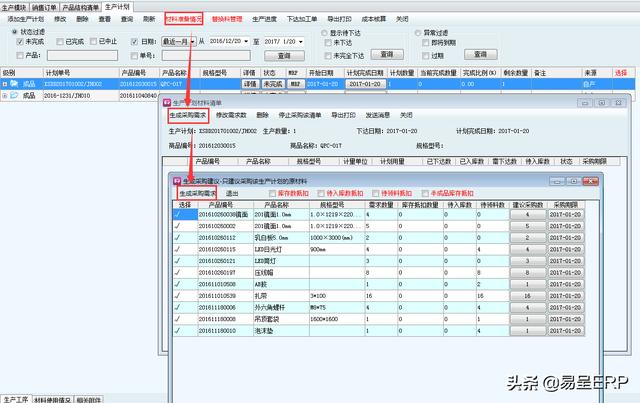Select the 状态过滤 radio button
The width and height of the screenshot is (640, 403).
13,31
